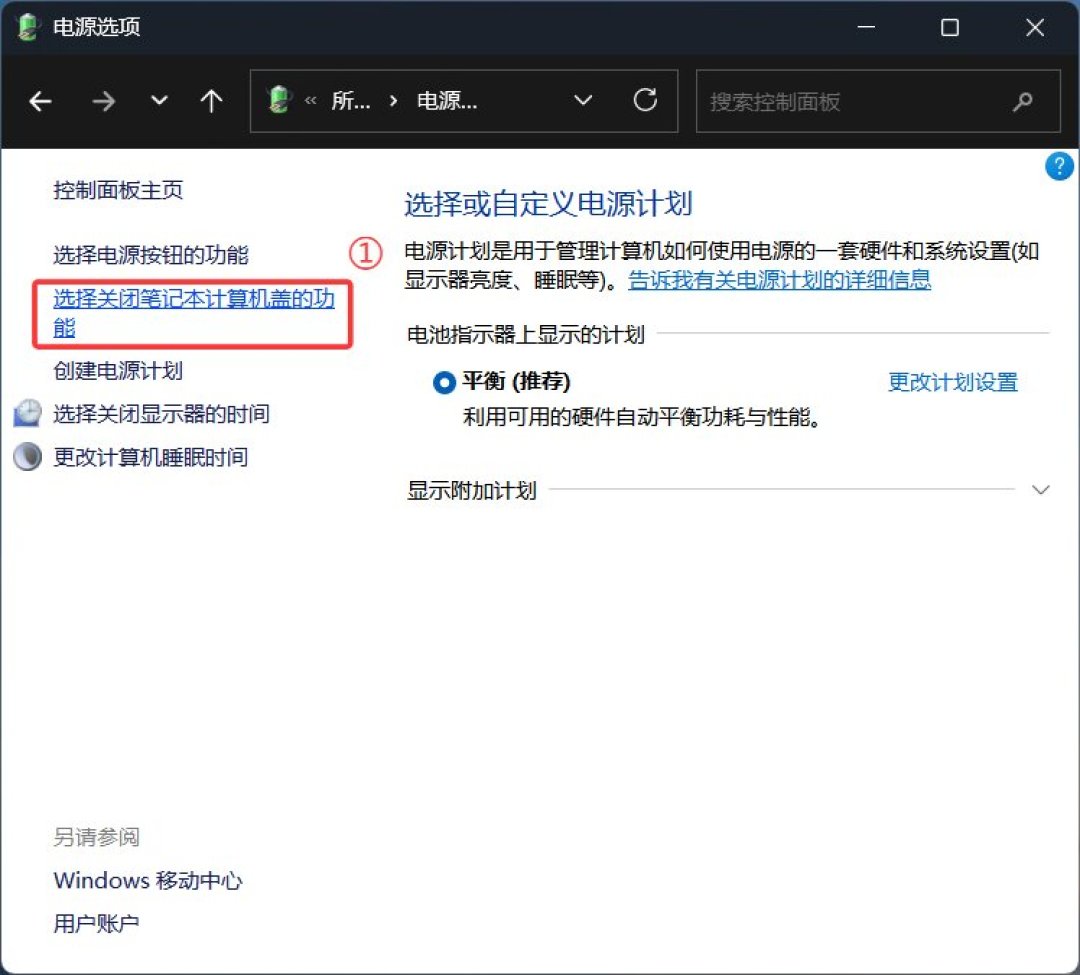Viewport: 1080px width, 975px height.
Task: Expand hidden breadcrumb levels with « chevrons
Action: [x=311, y=101]
